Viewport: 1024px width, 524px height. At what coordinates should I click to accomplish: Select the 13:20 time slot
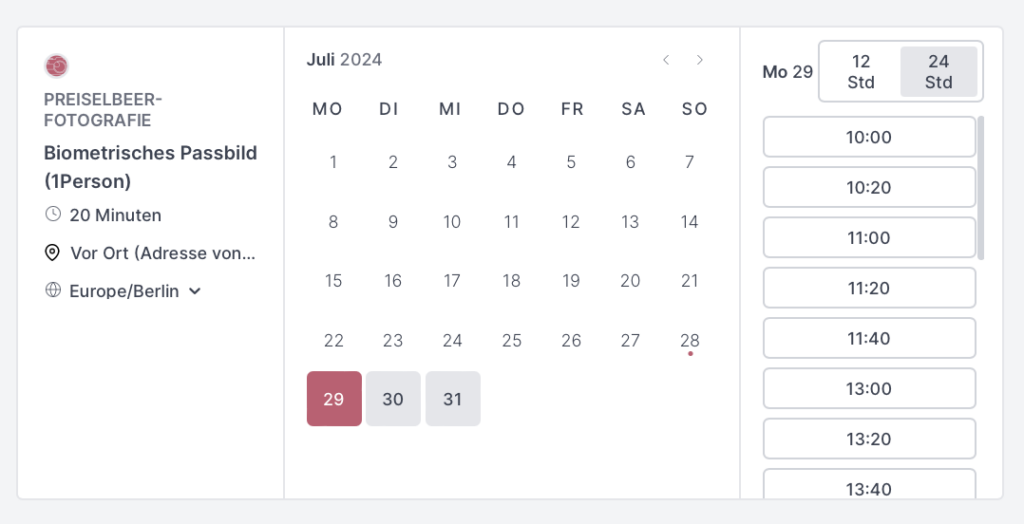coord(869,439)
